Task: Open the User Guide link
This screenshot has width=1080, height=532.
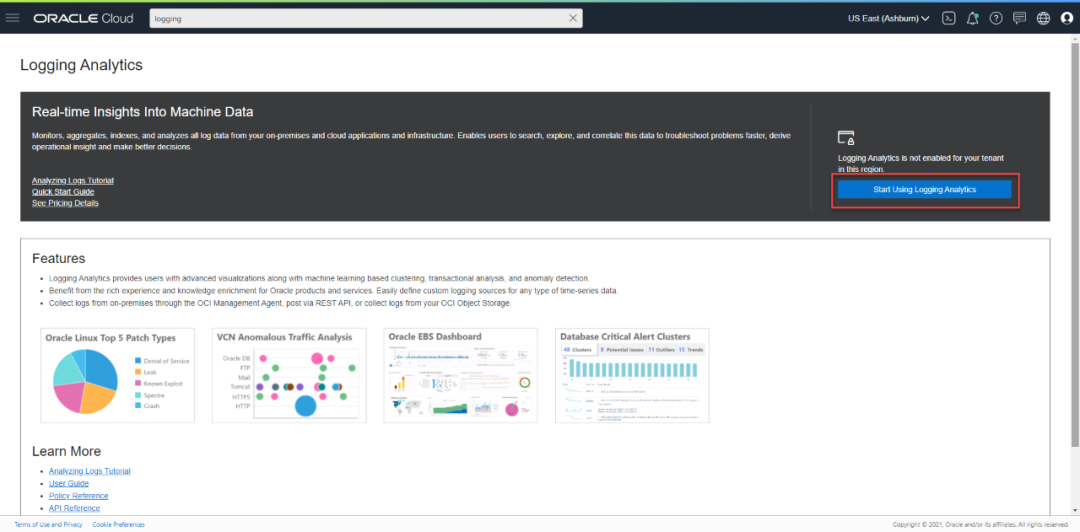Action: 69,484
